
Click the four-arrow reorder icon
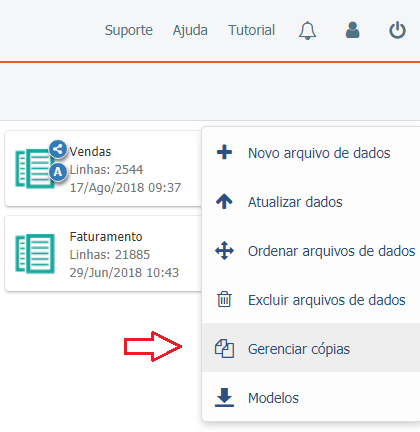point(224,250)
